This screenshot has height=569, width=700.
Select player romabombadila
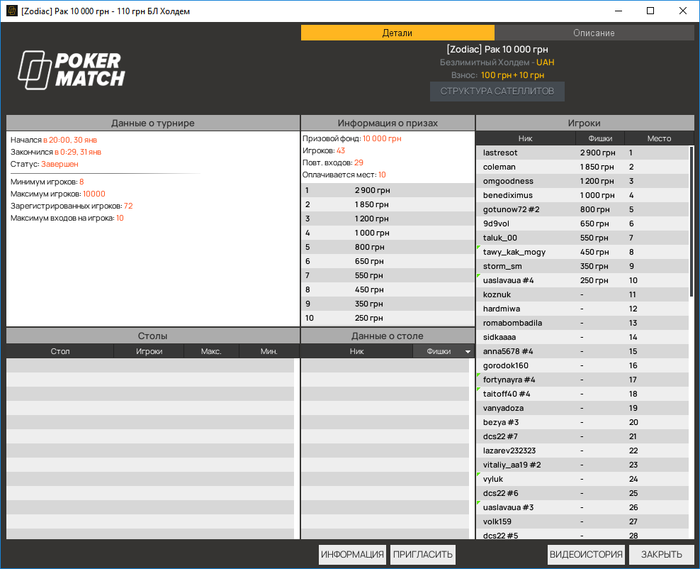click(582, 323)
